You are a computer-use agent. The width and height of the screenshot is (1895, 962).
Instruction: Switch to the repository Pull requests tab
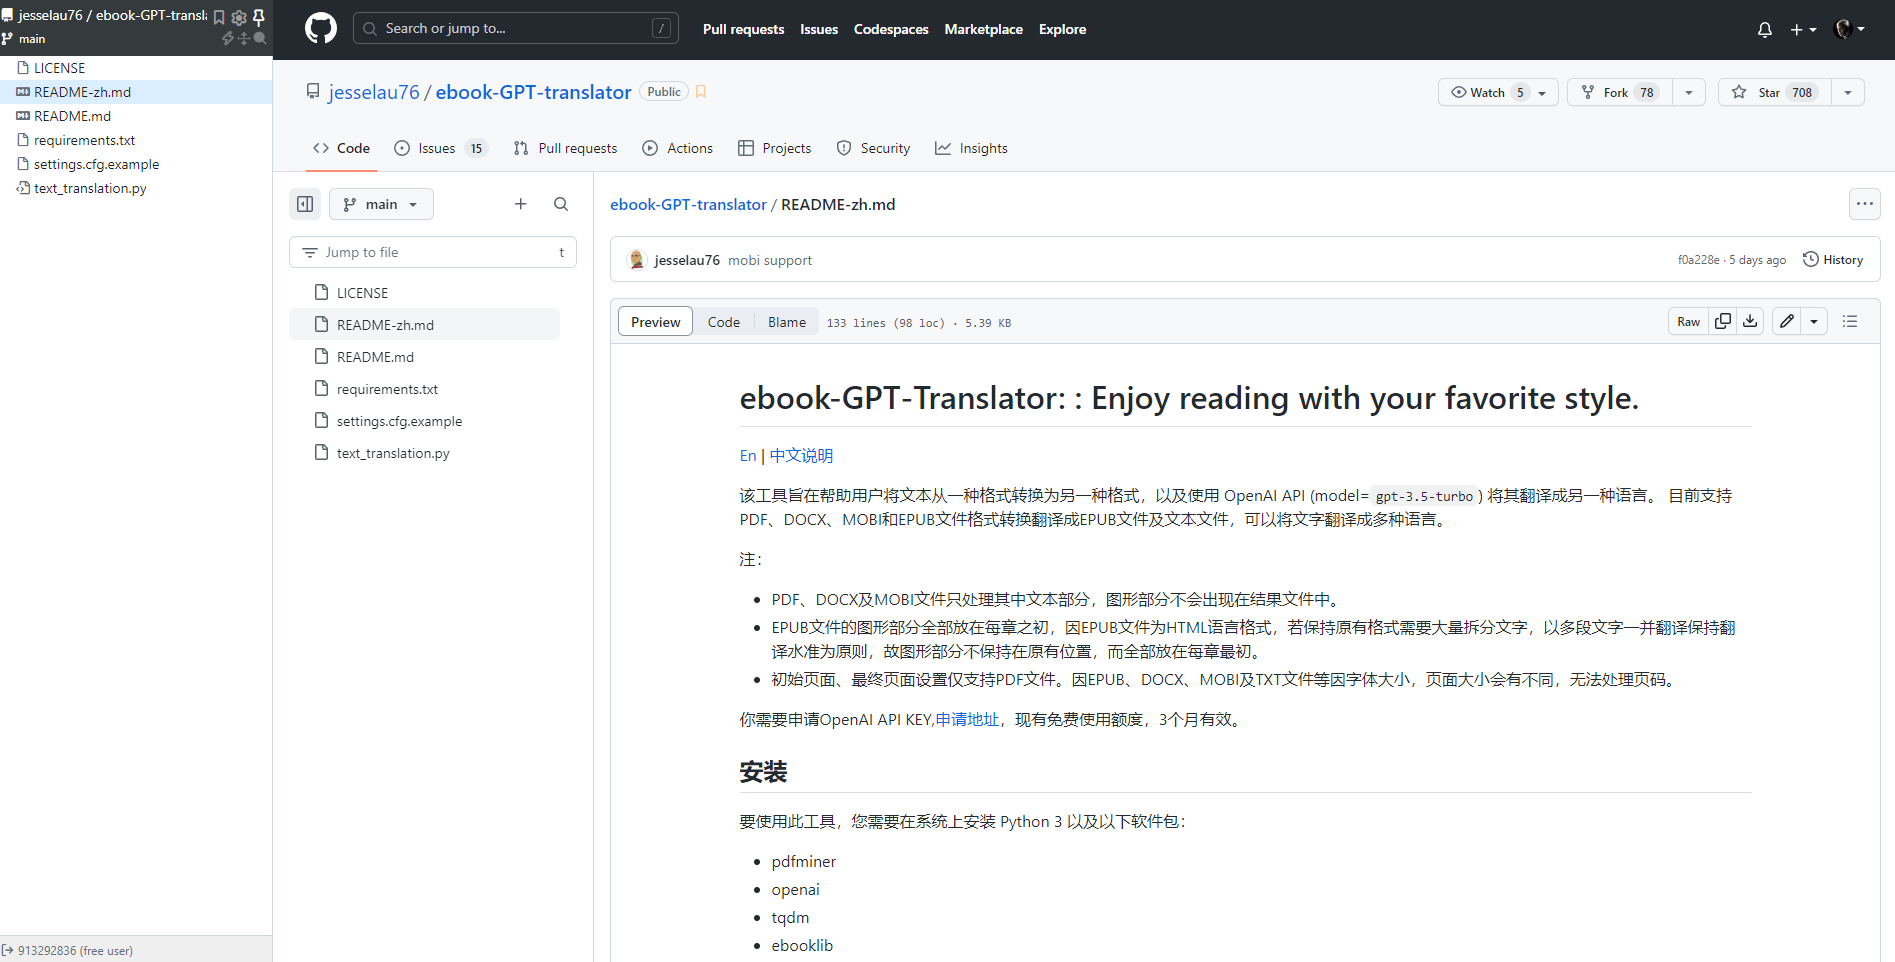pos(565,148)
